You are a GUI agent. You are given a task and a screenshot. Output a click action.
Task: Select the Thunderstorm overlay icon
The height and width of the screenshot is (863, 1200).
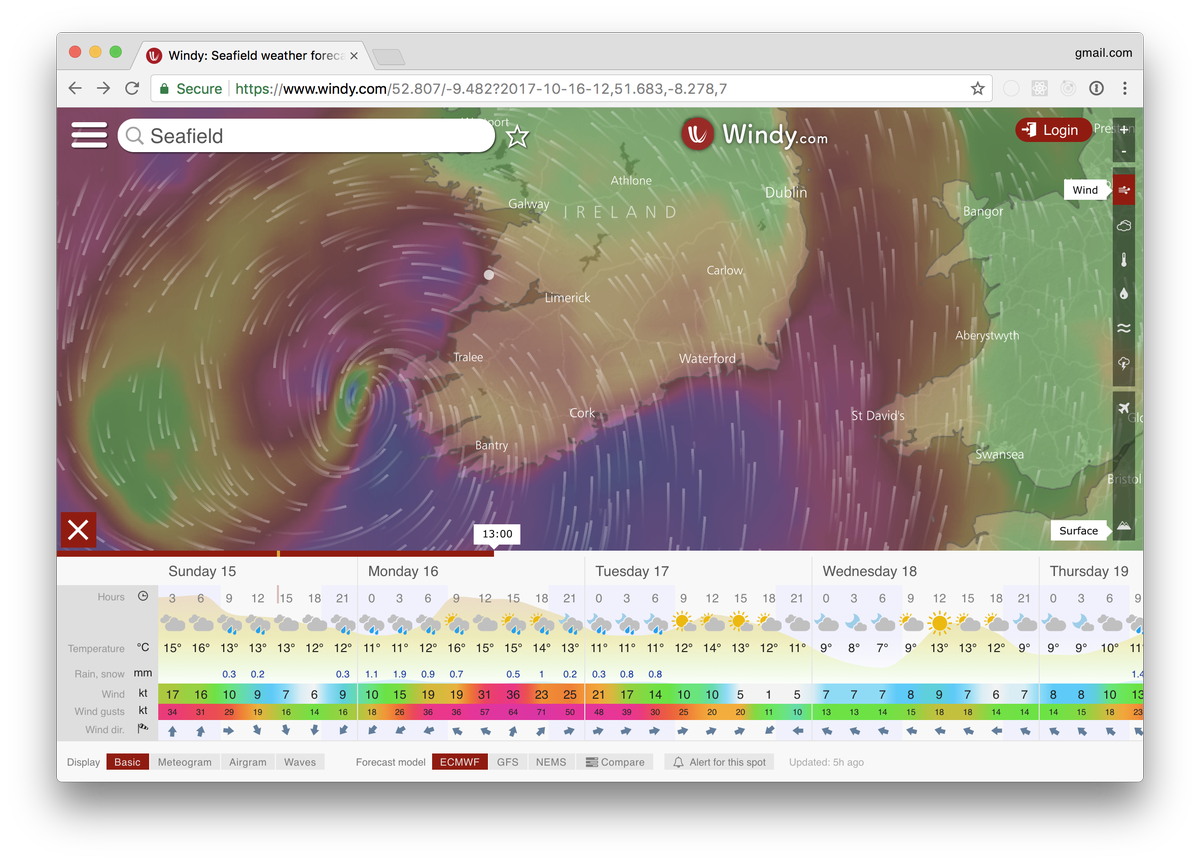1123,363
